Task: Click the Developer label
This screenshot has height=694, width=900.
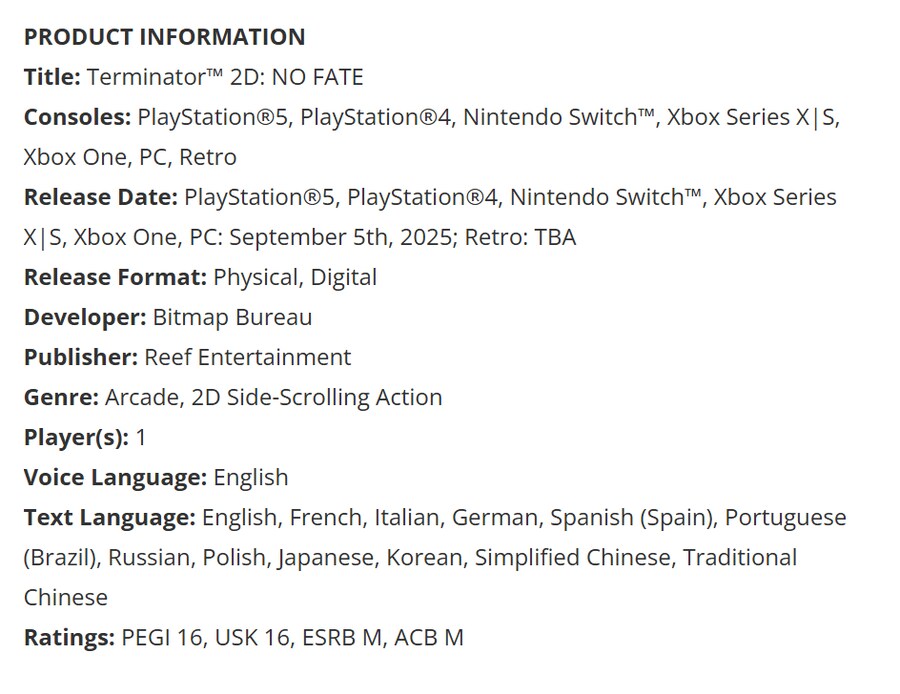Action: (85, 317)
